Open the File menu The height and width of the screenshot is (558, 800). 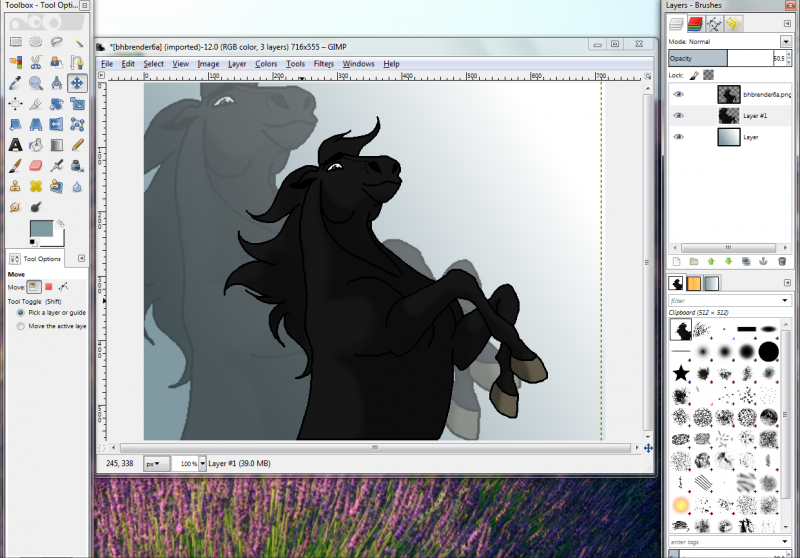(107, 64)
